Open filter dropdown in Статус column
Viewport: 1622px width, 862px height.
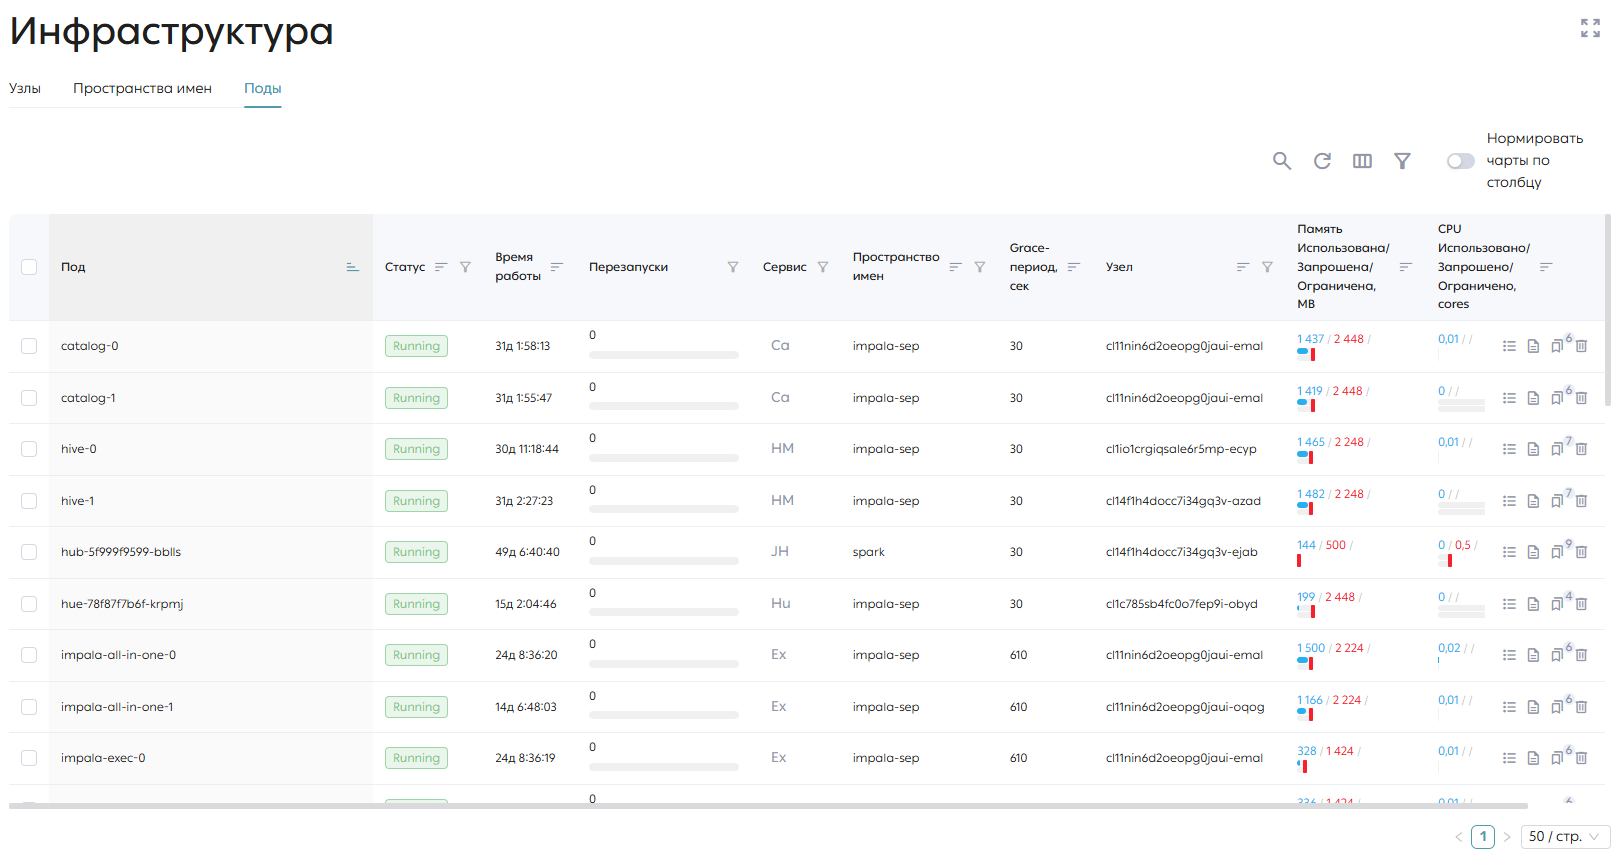click(x=465, y=267)
